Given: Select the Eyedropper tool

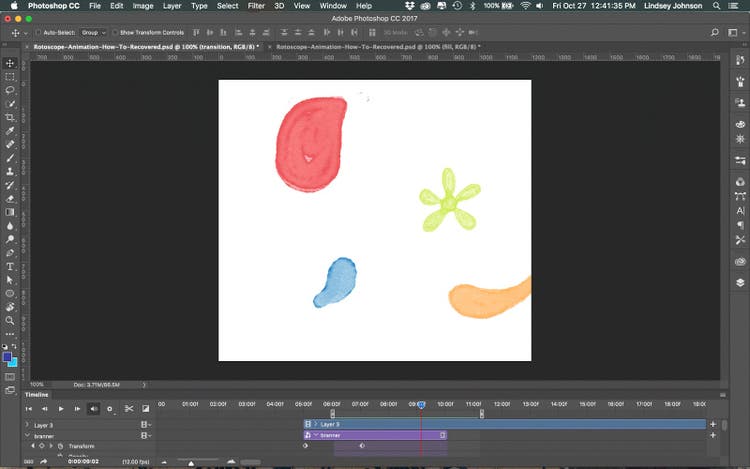Looking at the screenshot, I should click(10, 131).
